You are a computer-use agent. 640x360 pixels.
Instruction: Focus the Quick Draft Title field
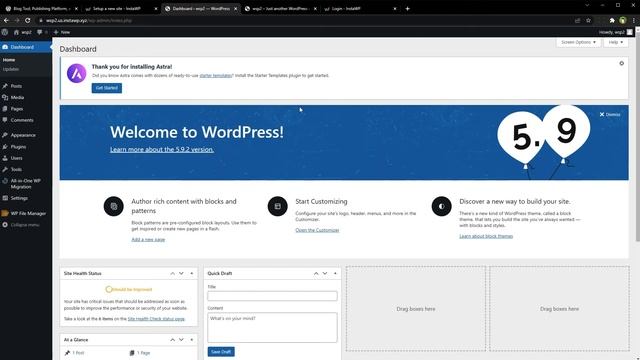pyautogui.click(x=272, y=296)
